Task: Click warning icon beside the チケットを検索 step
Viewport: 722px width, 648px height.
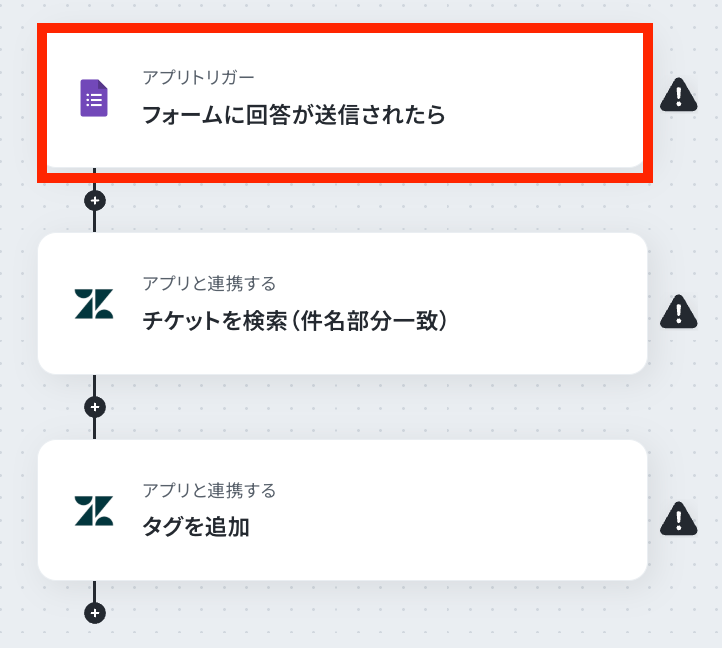Action: [x=679, y=311]
